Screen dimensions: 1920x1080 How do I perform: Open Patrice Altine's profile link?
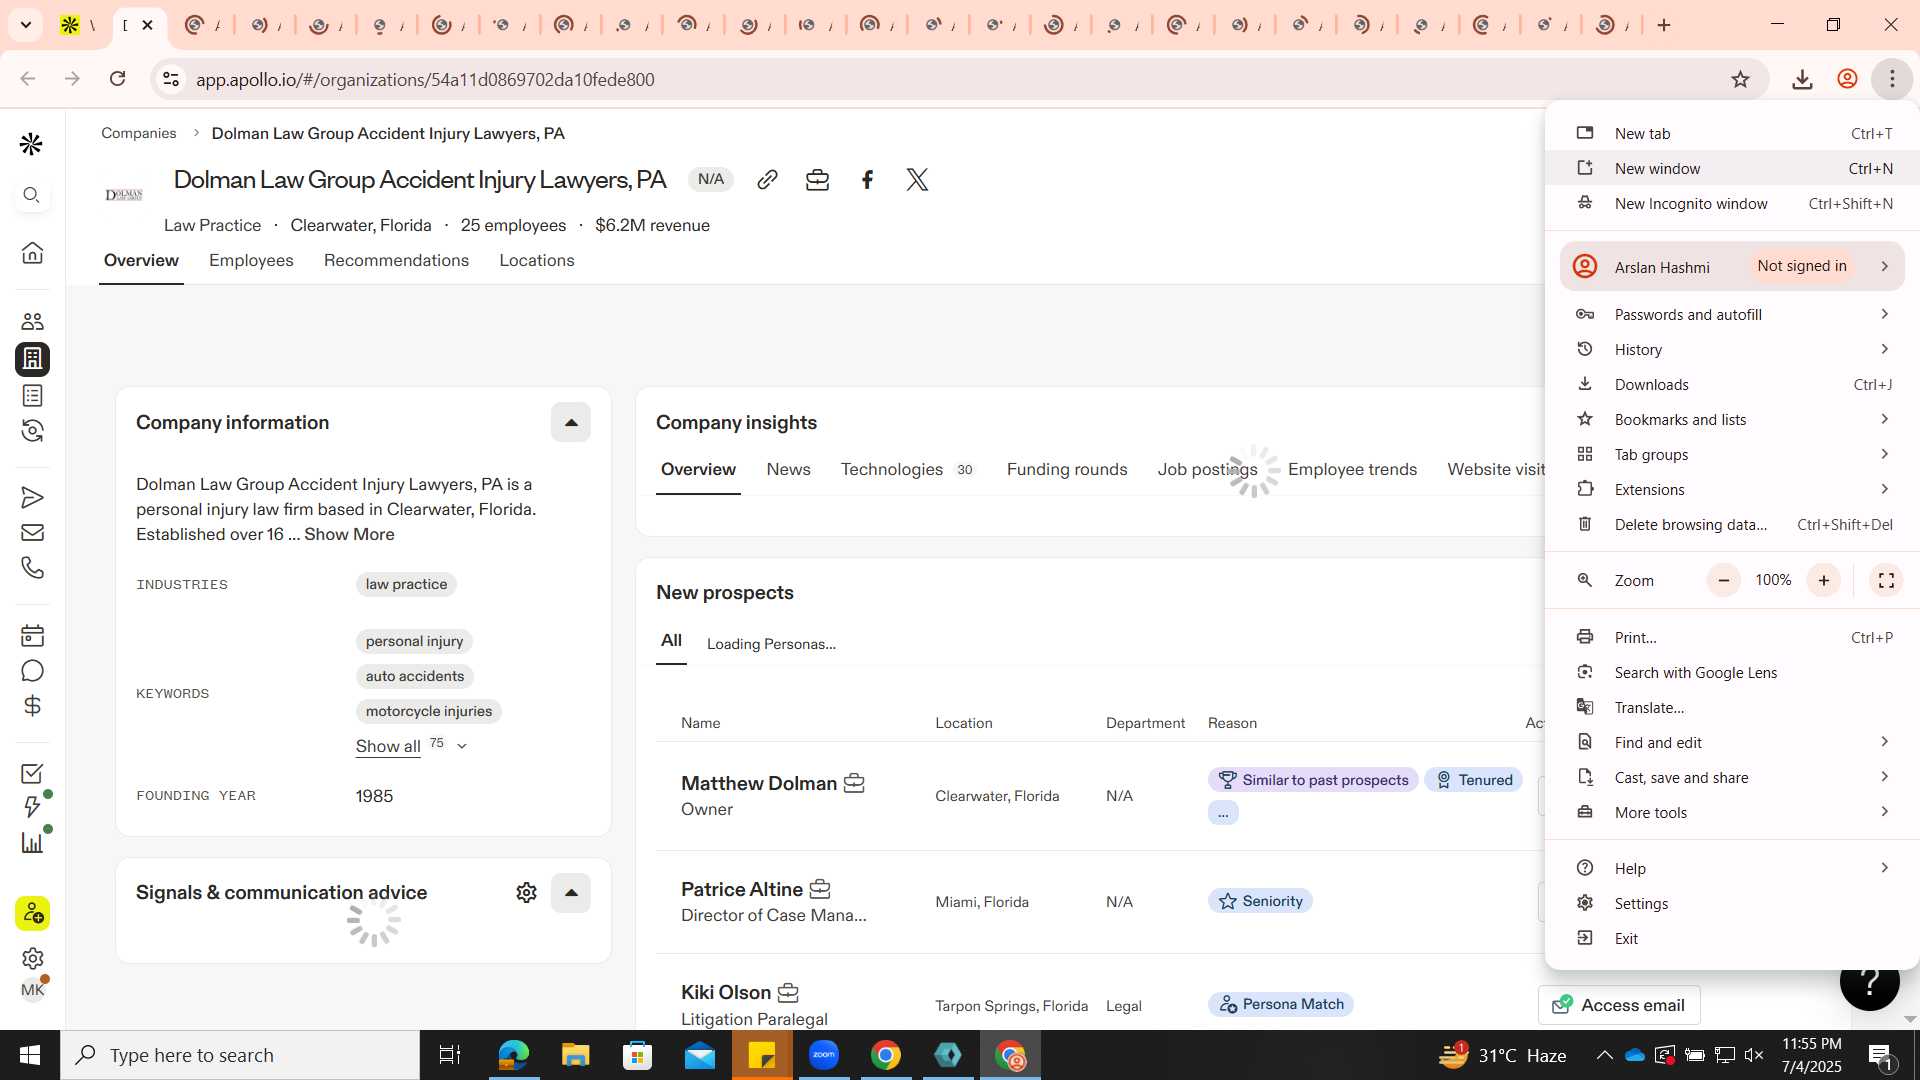tap(742, 889)
